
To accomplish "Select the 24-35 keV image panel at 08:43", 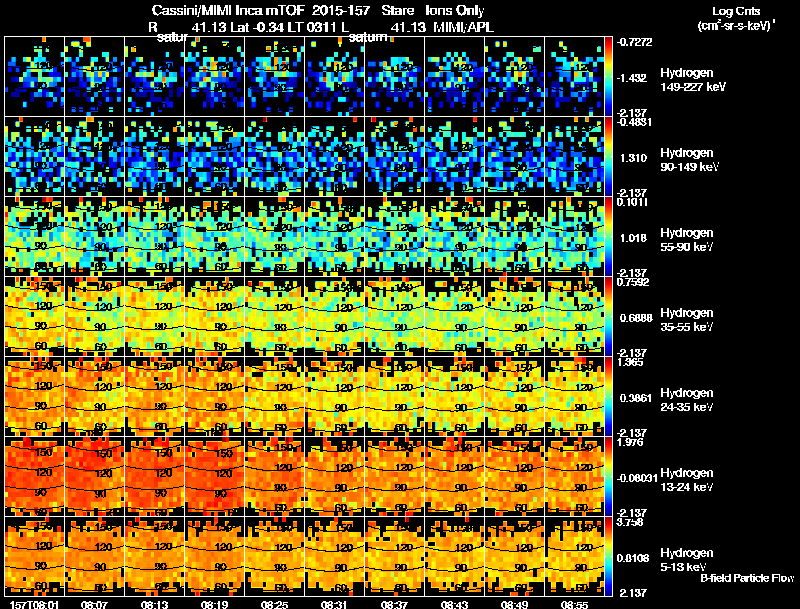I will 454,397.
